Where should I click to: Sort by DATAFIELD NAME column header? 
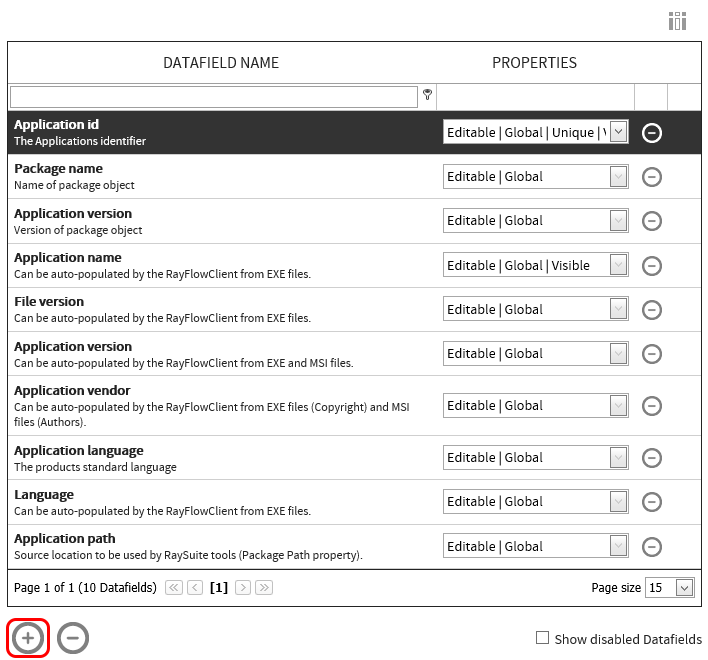221,63
